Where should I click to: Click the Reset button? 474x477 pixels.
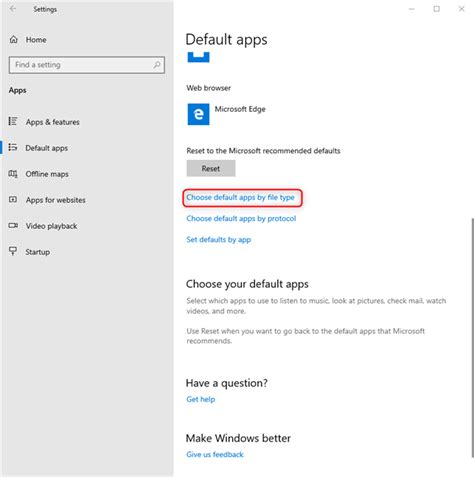(x=211, y=168)
